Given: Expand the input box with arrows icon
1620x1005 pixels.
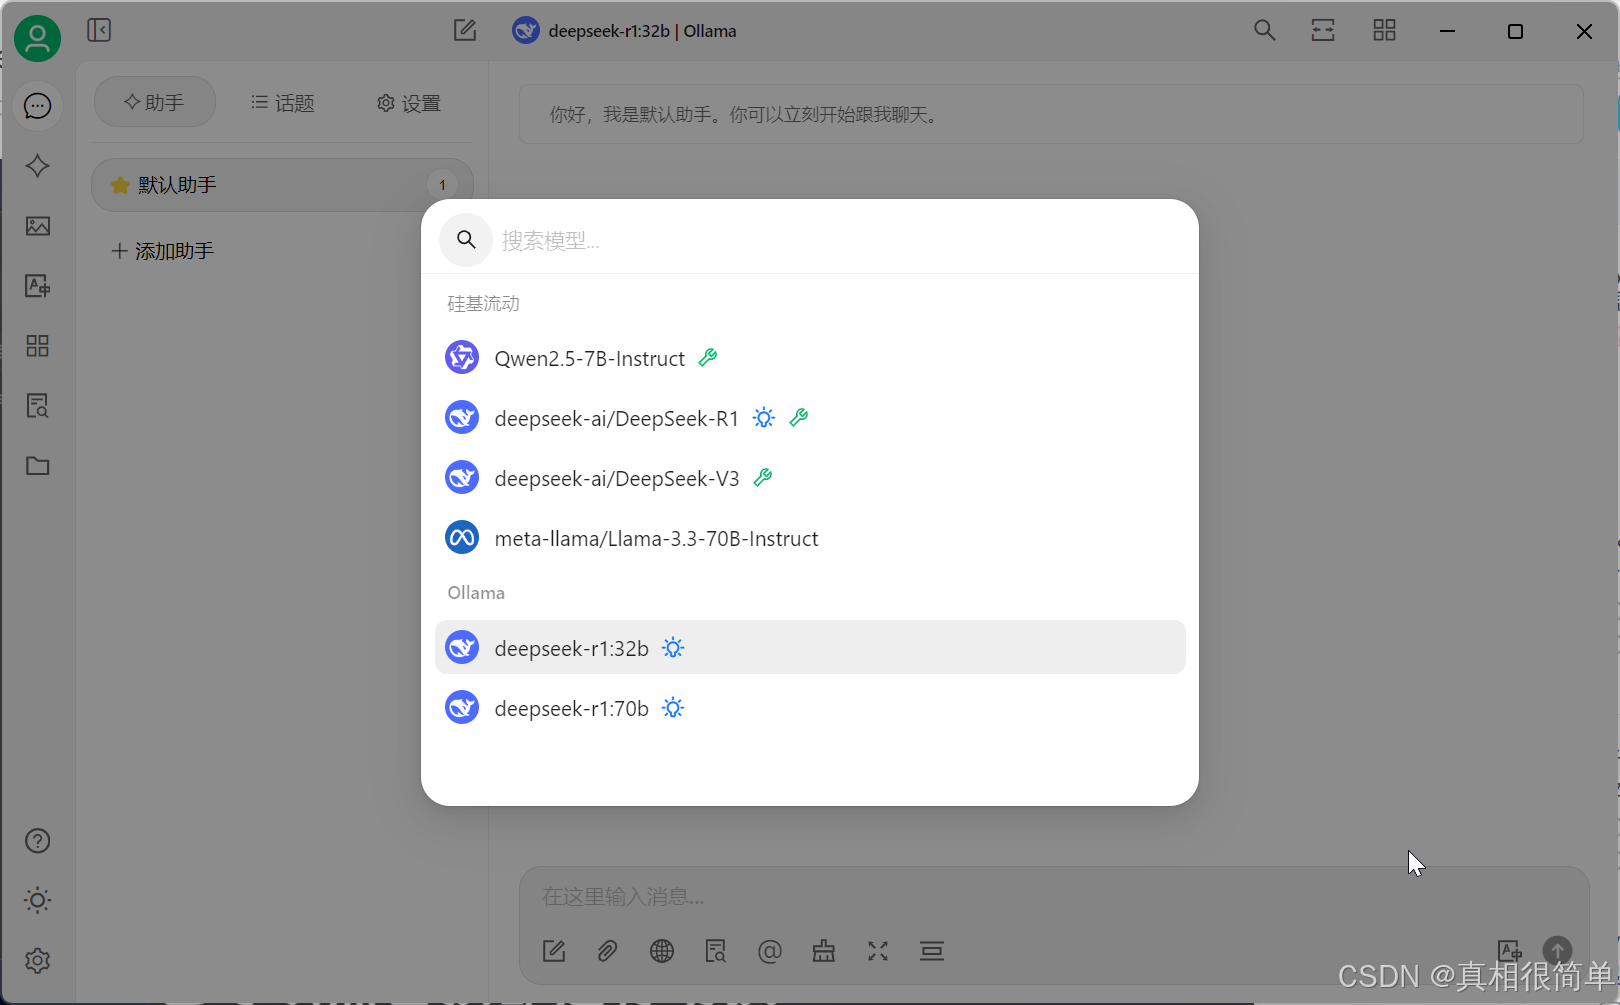Looking at the screenshot, I should point(878,951).
